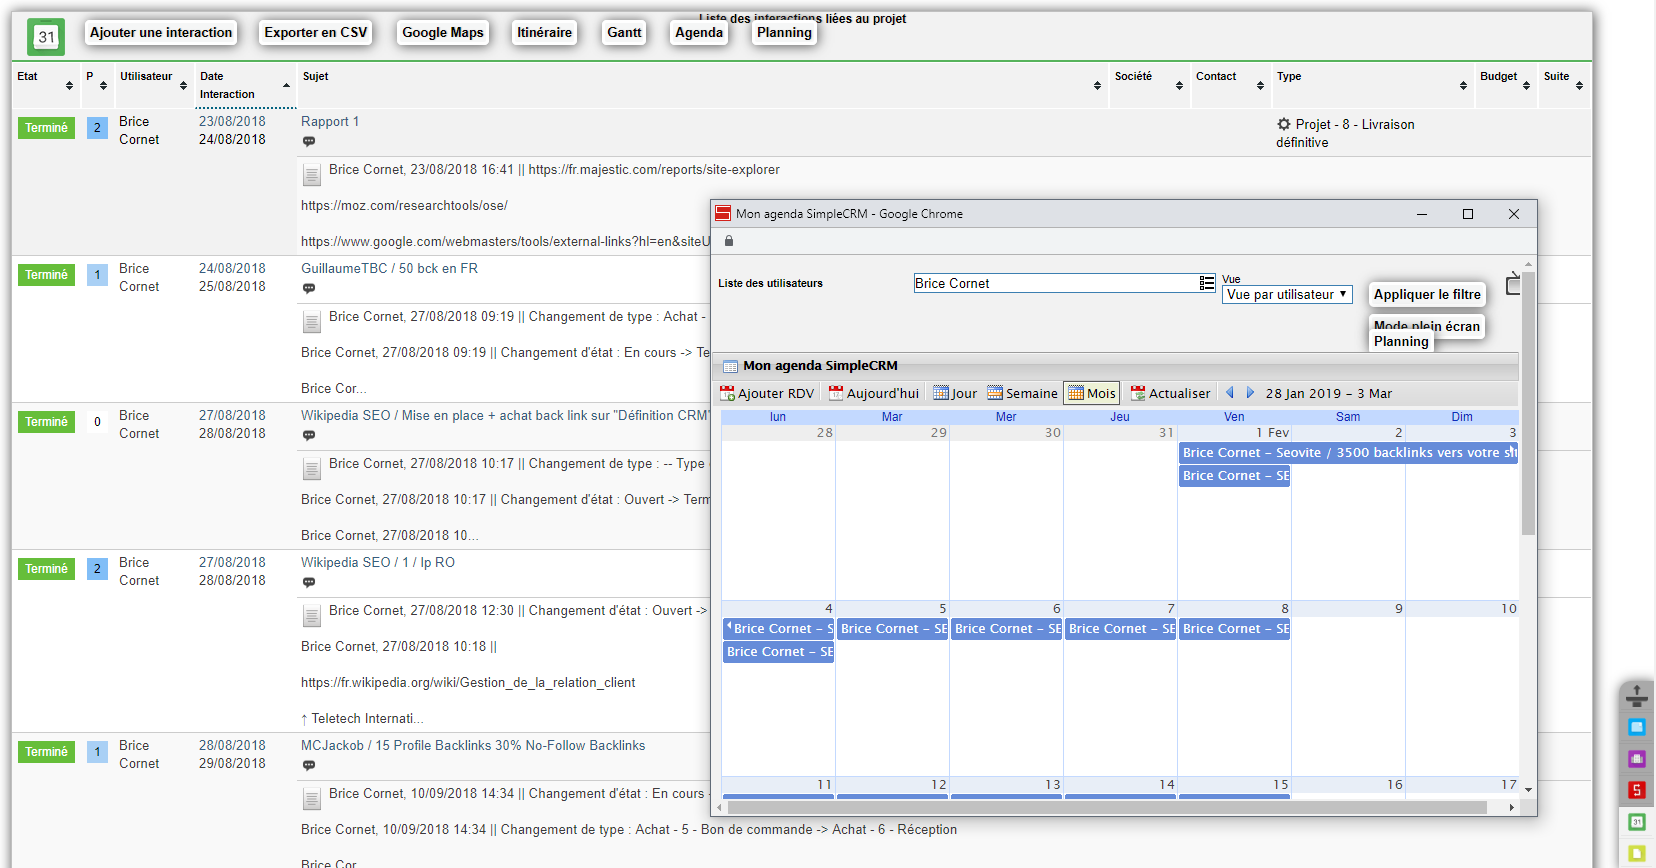
Task: Click Appliquer le filtre button
Action: (x=1427, y=294)
